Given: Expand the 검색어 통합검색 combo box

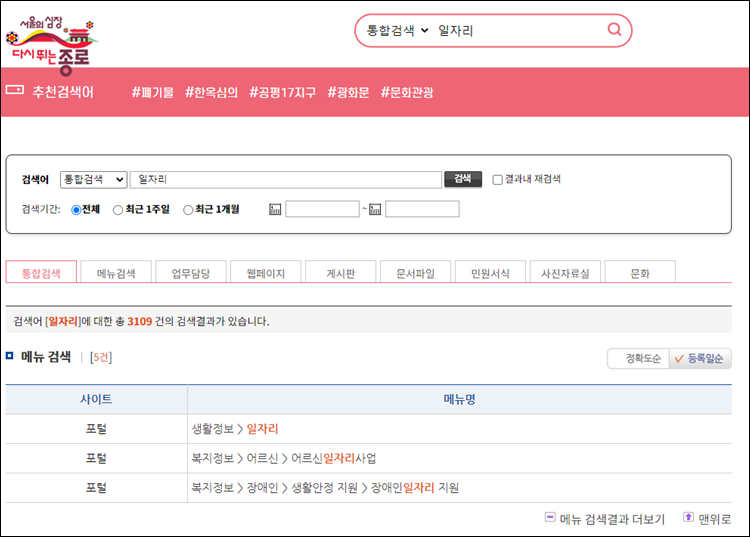Looking at the screenshot, I should [94, 180].
